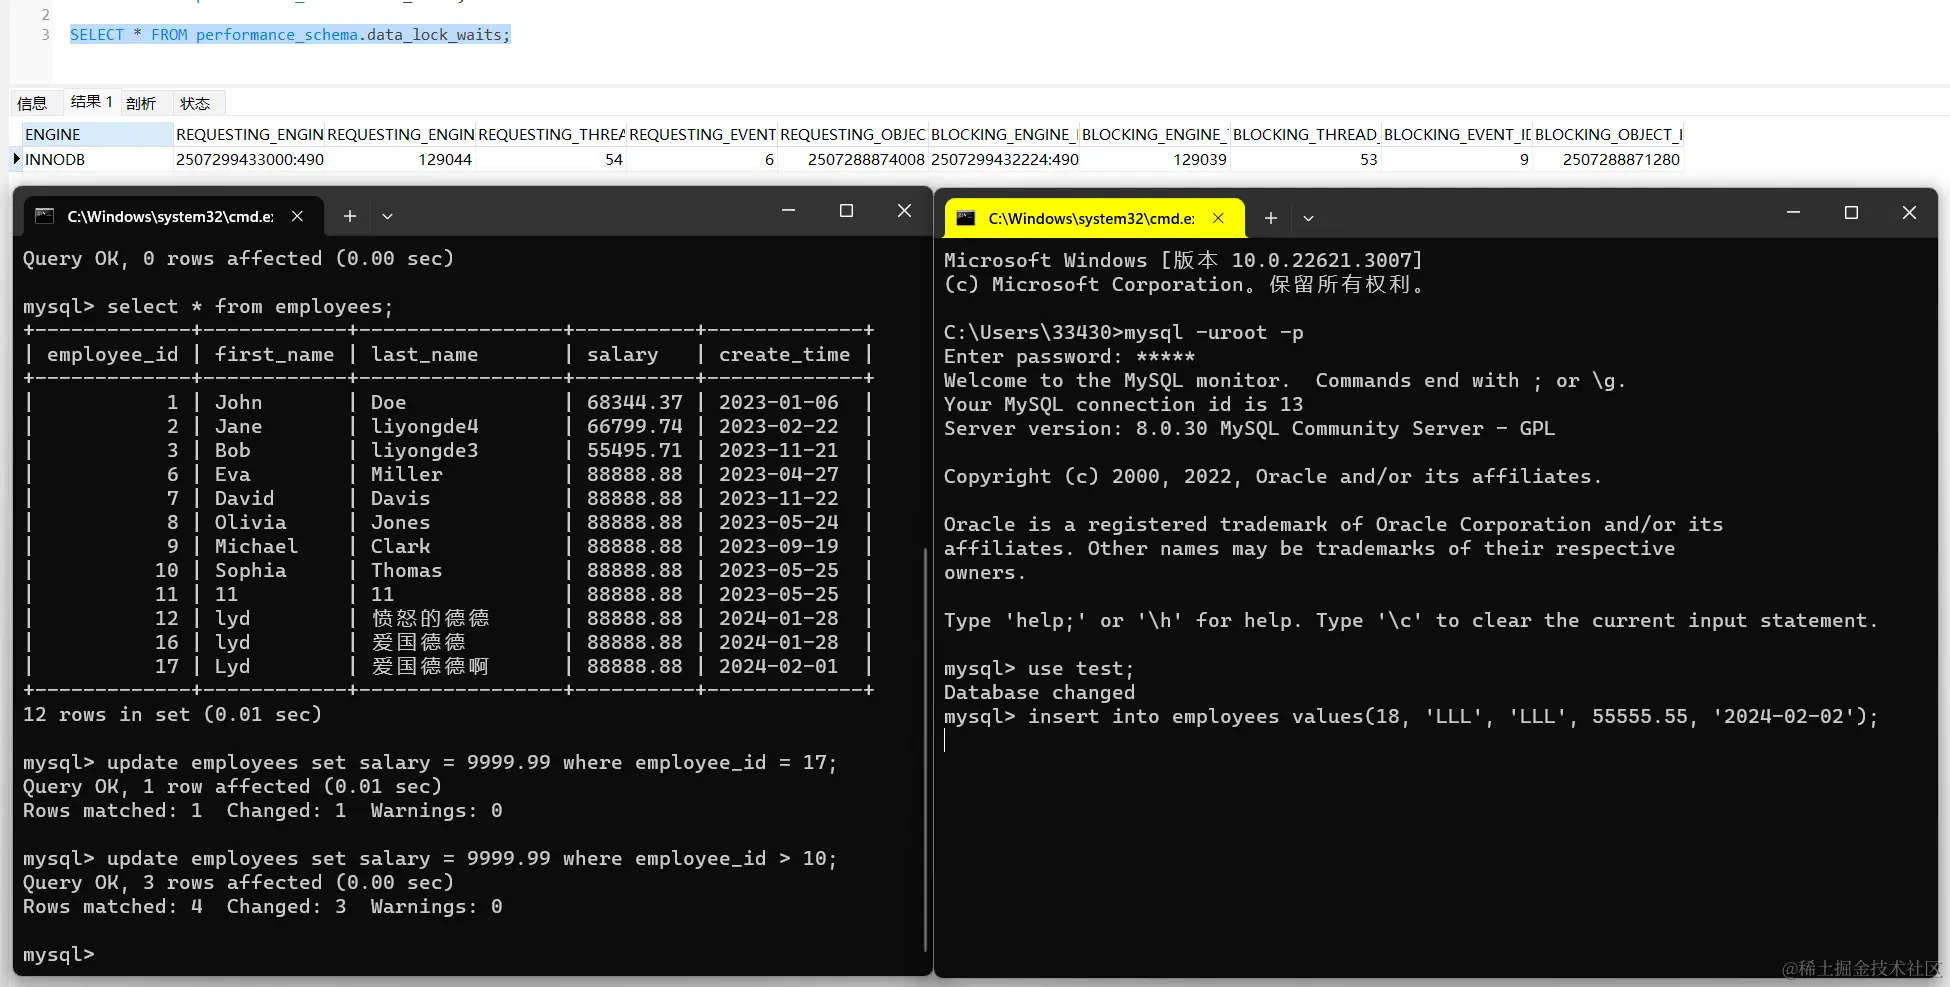The height and width of the screenshot is (987, 1950).
Task: Click the ENGINE column header
Action: click(x=98, y=134)
